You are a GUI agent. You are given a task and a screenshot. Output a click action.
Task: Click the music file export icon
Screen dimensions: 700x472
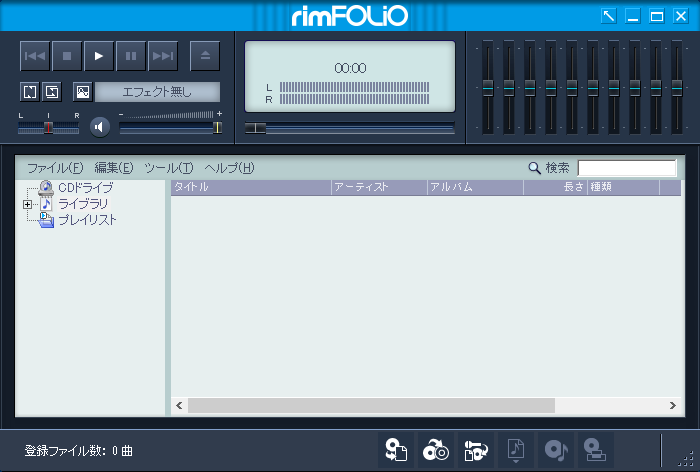(516, 450)
